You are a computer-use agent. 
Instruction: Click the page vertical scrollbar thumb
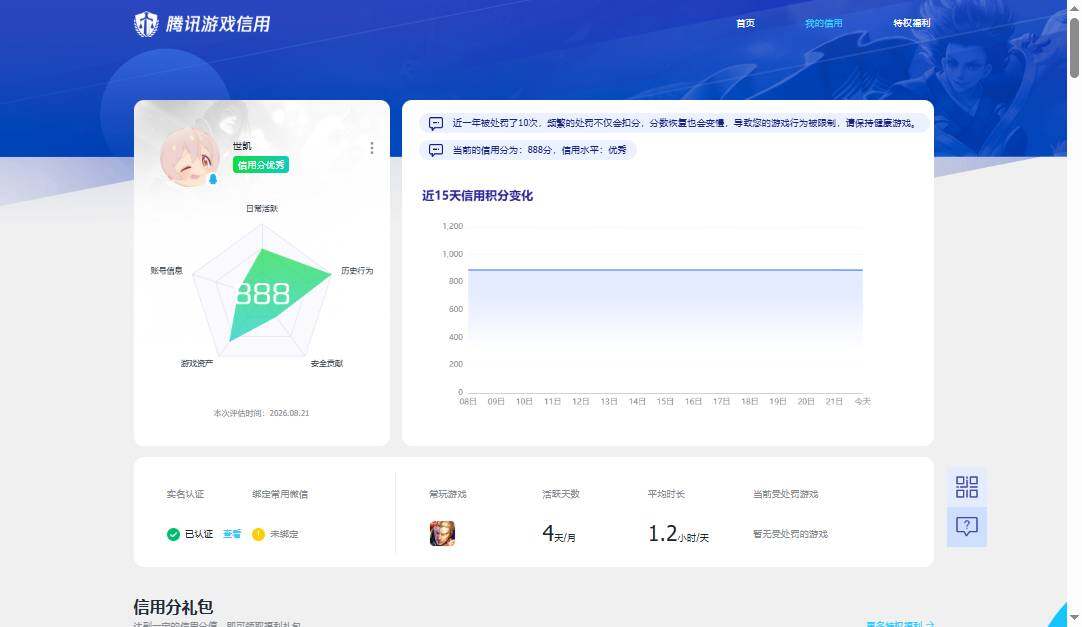pos(1074,48)
